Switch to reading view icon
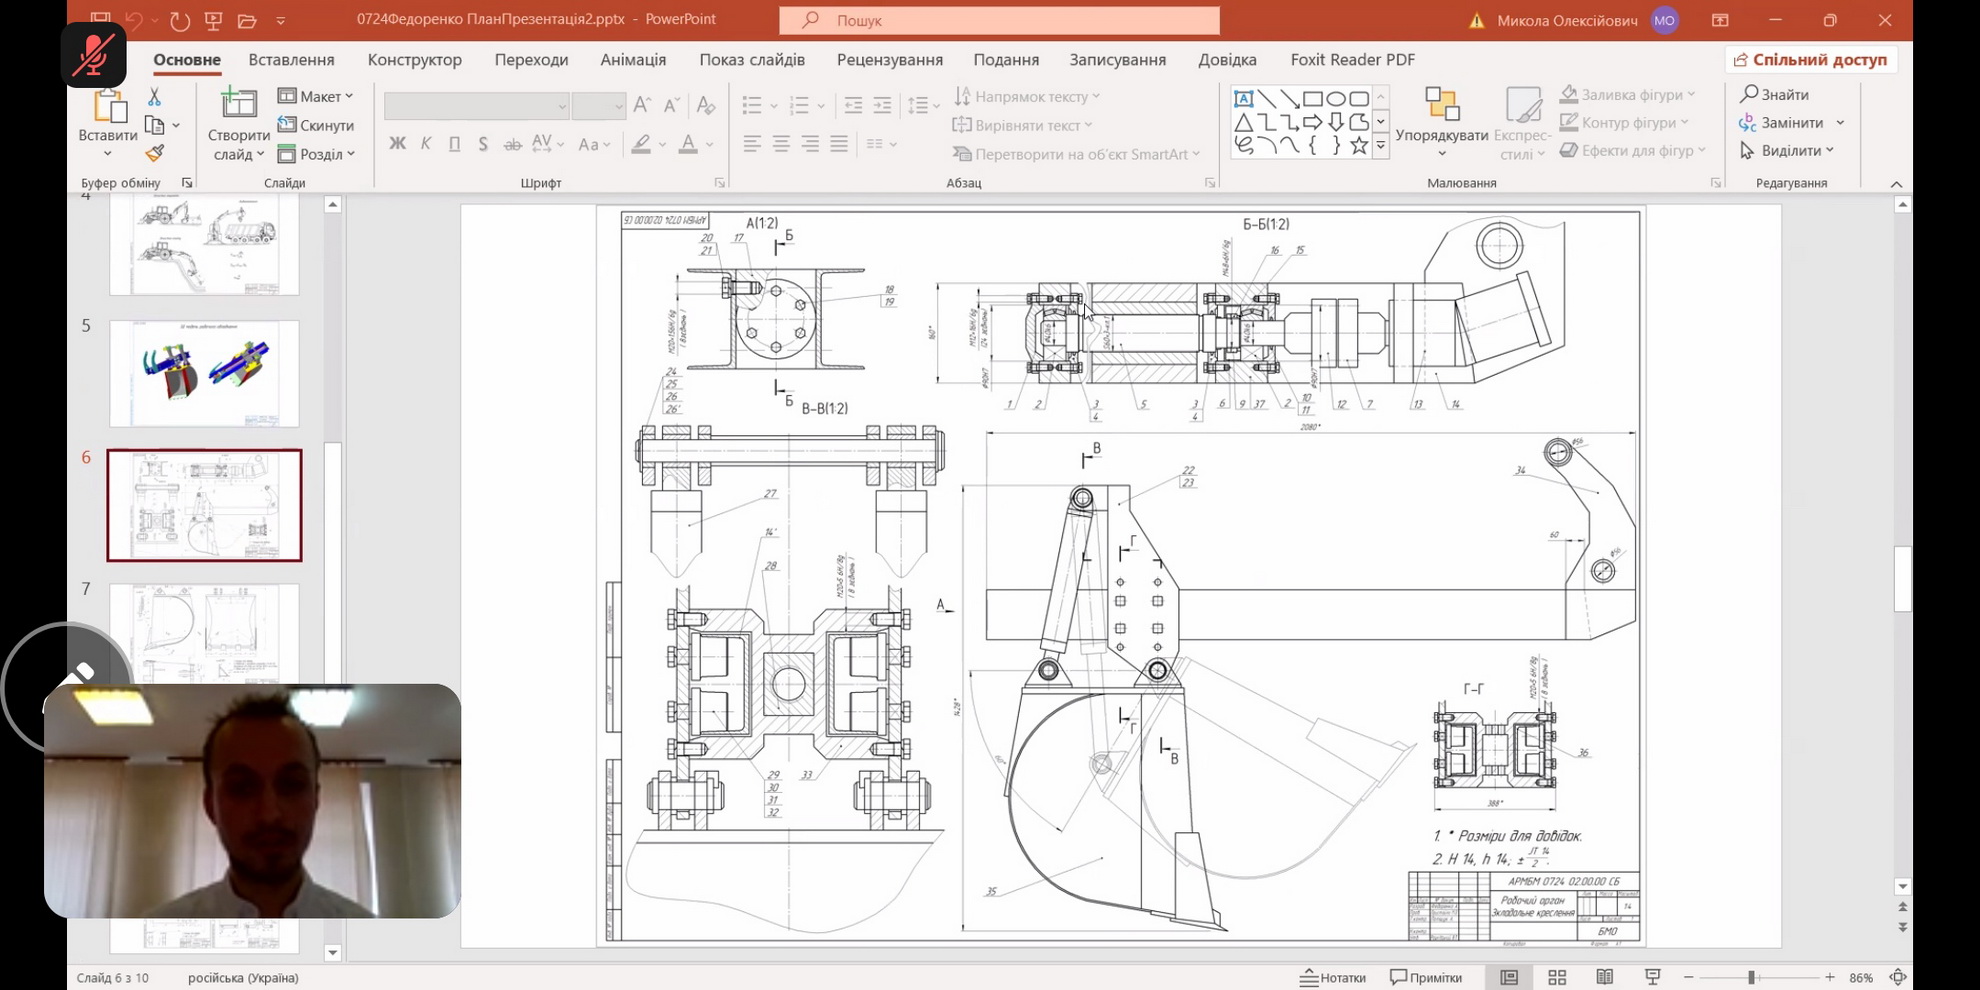The width and height of the screenshot is (1980, 990). 1605,977
